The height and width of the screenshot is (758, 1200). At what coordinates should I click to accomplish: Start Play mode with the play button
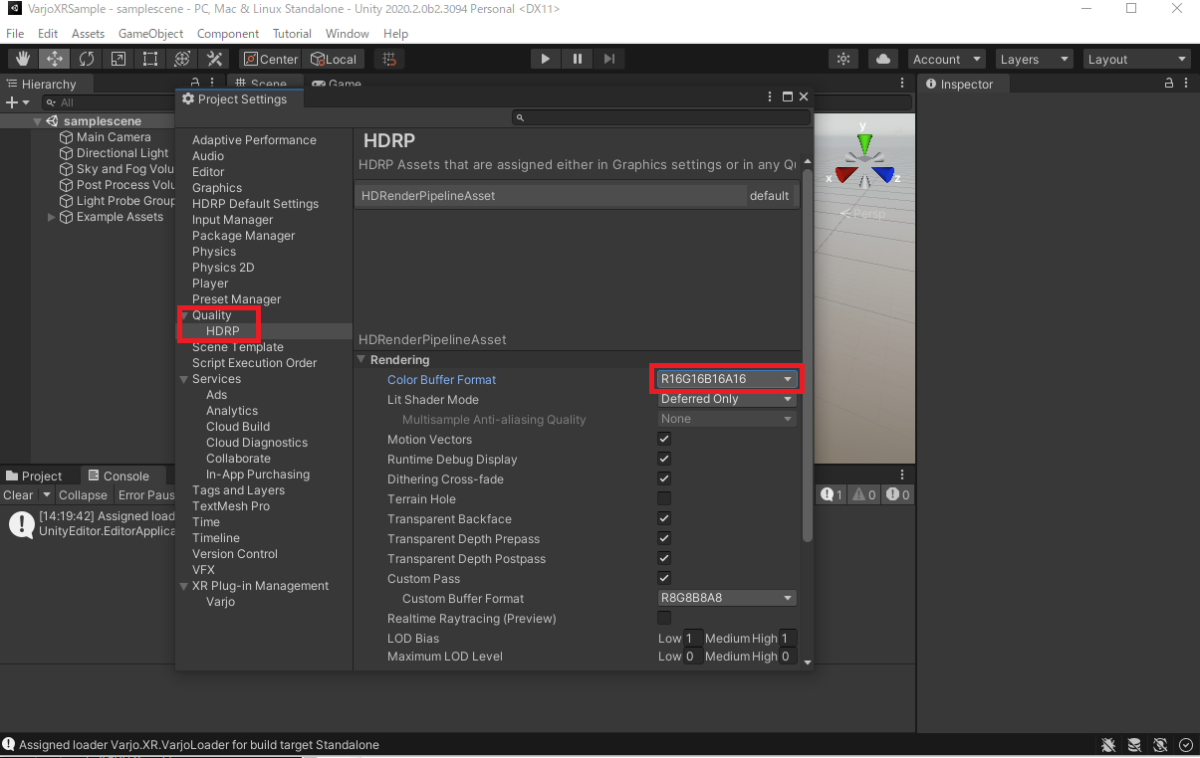tap(545, 59)
